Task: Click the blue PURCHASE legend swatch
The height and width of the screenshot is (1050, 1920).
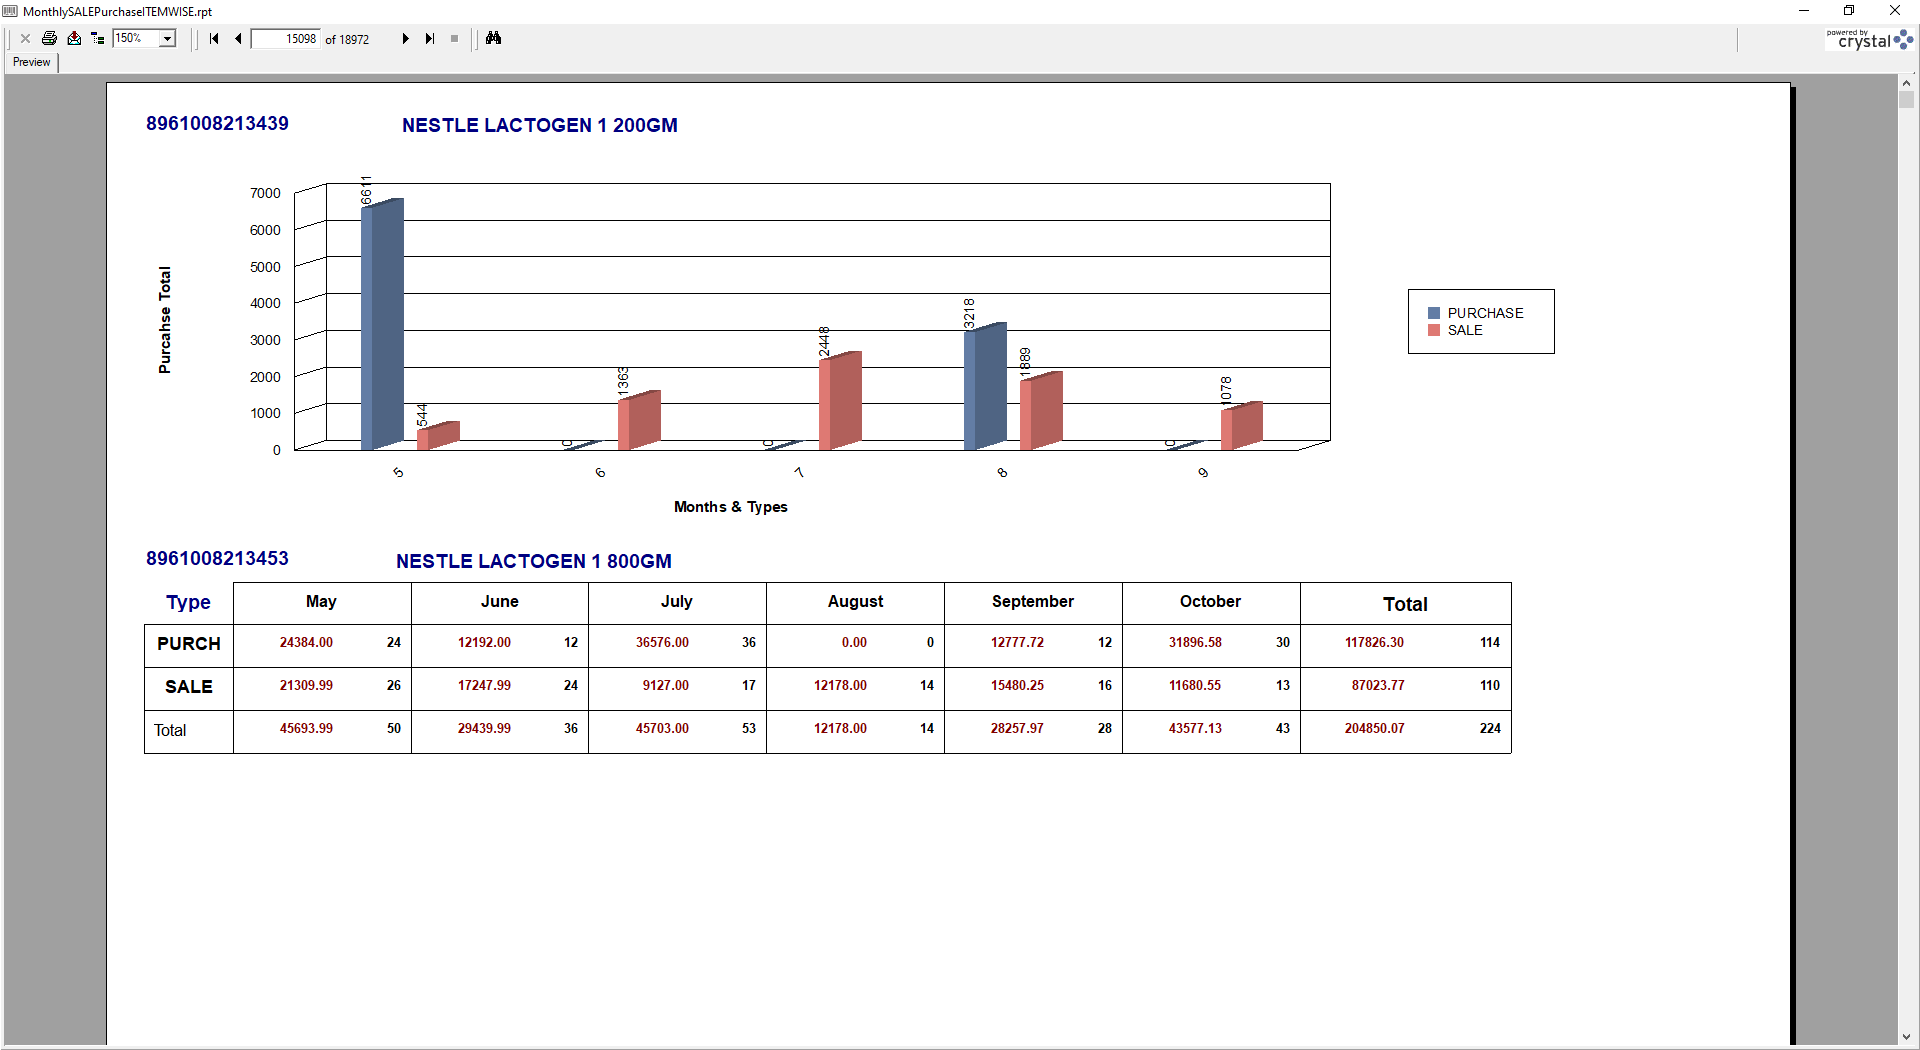Action: pyautogui.click(x=1434, y=313)
